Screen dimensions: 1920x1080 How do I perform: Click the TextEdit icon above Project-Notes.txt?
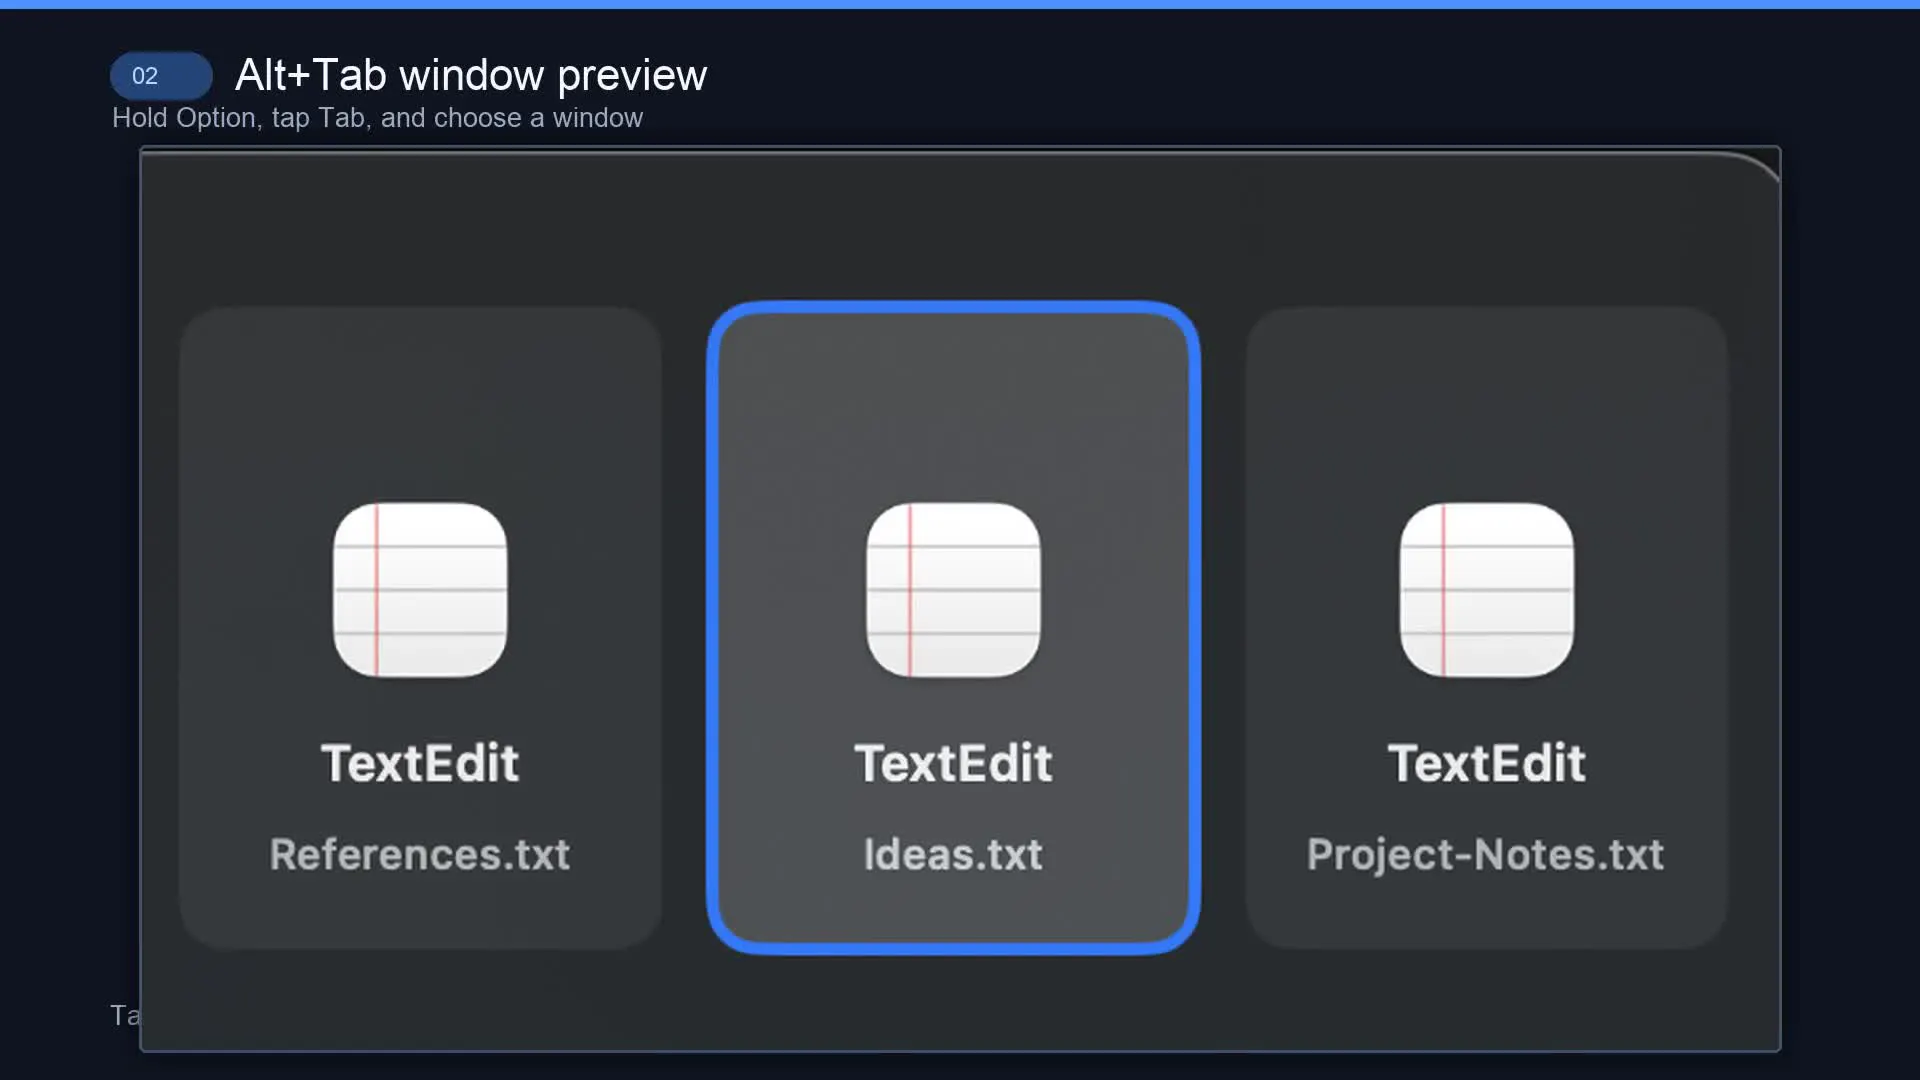[x=1487, y=590]
